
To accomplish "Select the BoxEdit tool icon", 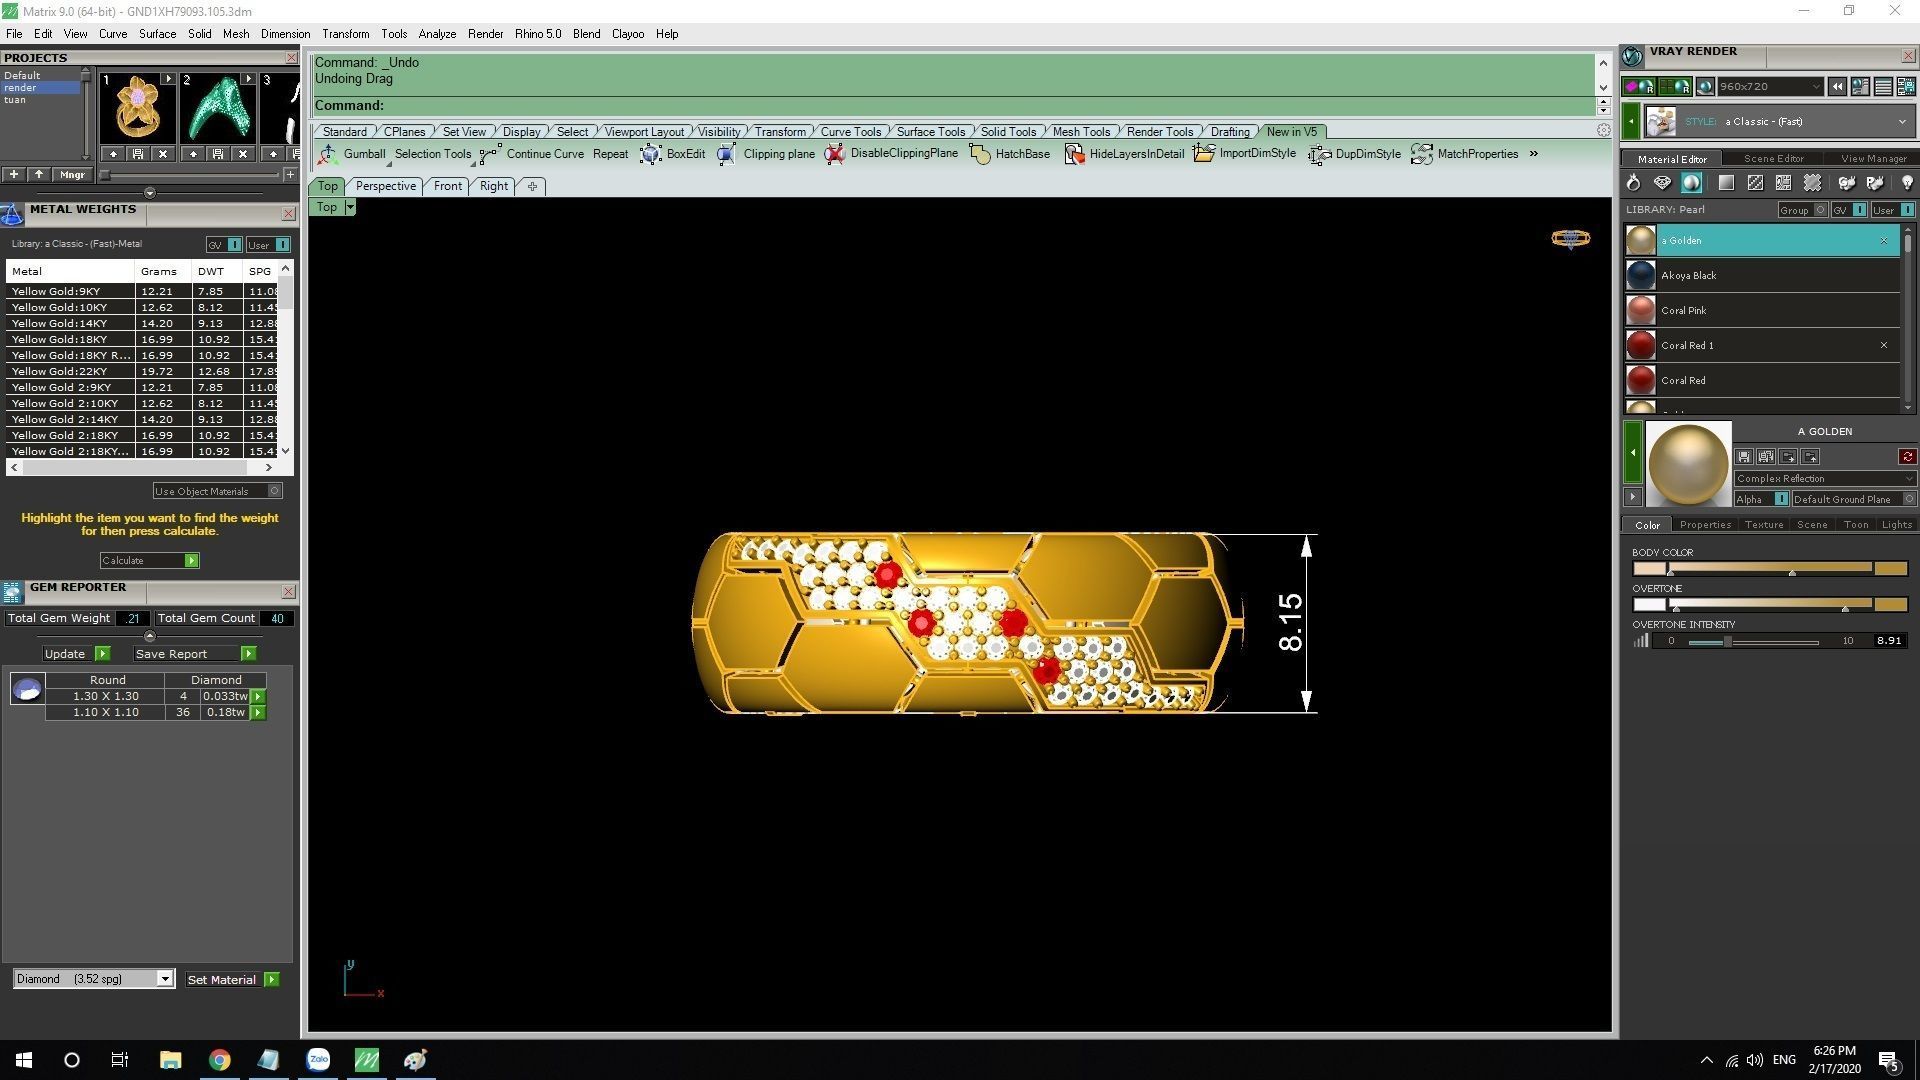I will (651, 154).
